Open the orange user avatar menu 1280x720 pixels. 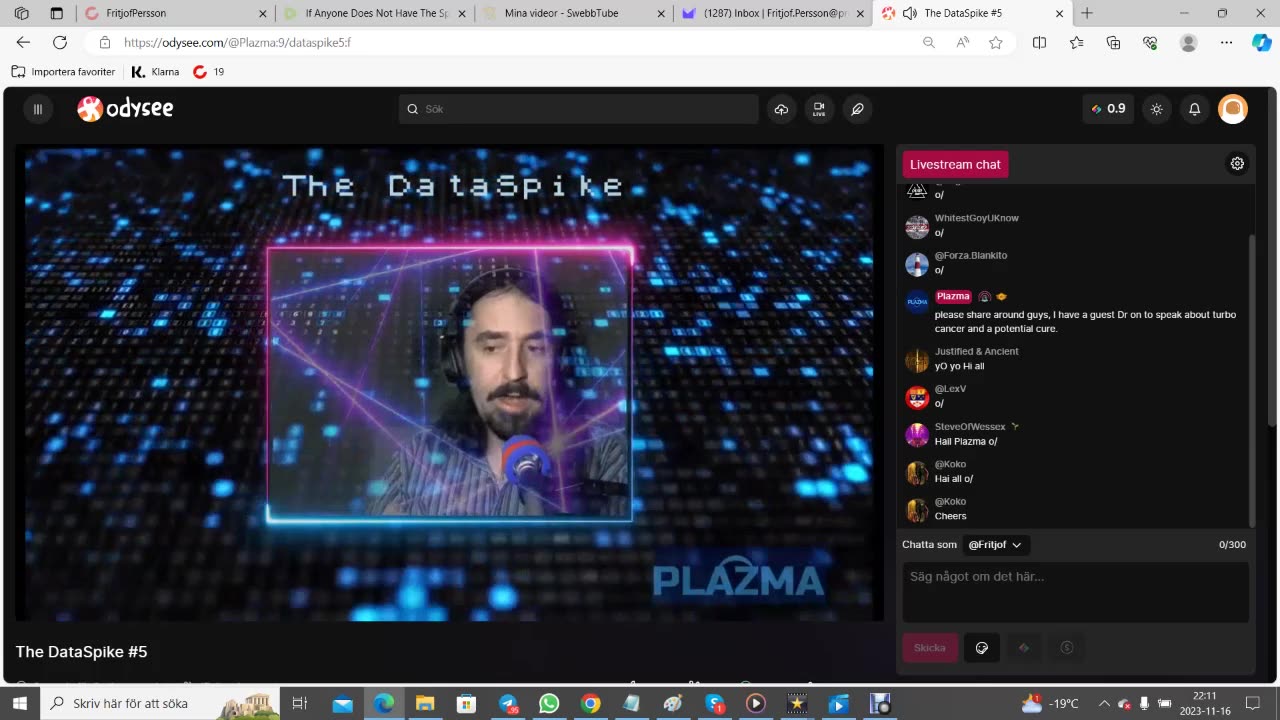coord(1233,109)
